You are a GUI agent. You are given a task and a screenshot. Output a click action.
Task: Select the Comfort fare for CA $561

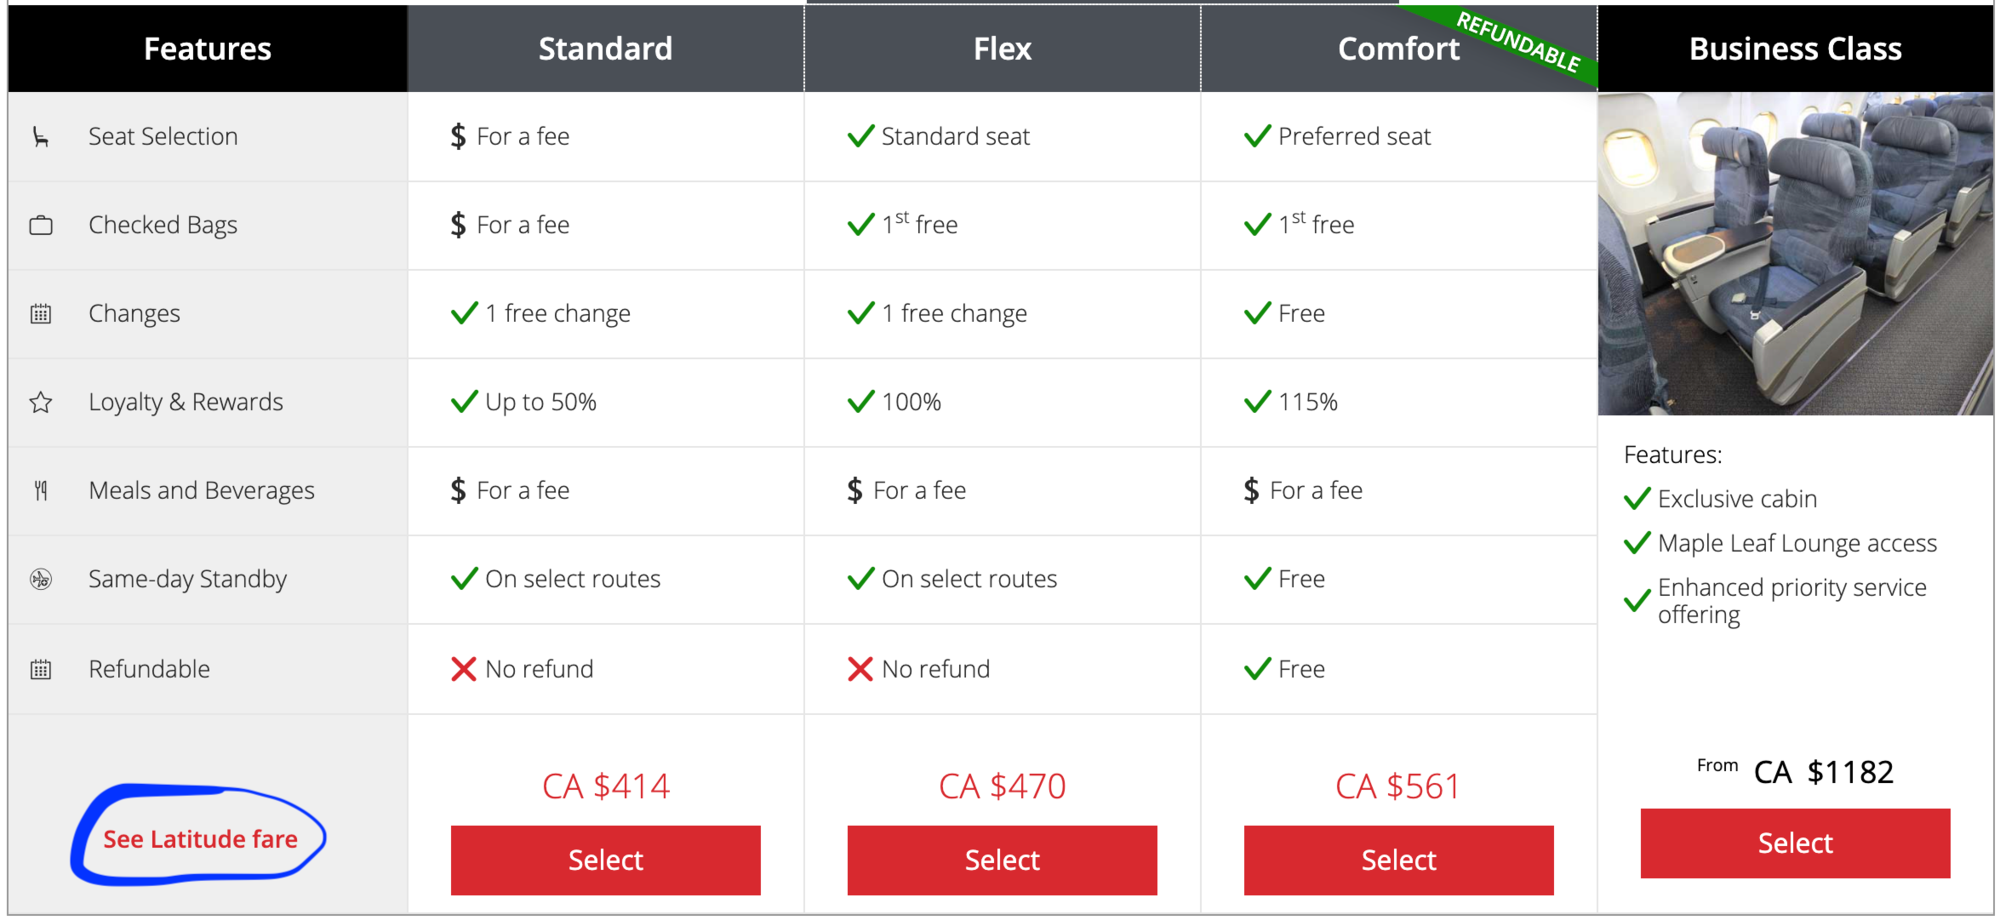(x=1399, y=860)
